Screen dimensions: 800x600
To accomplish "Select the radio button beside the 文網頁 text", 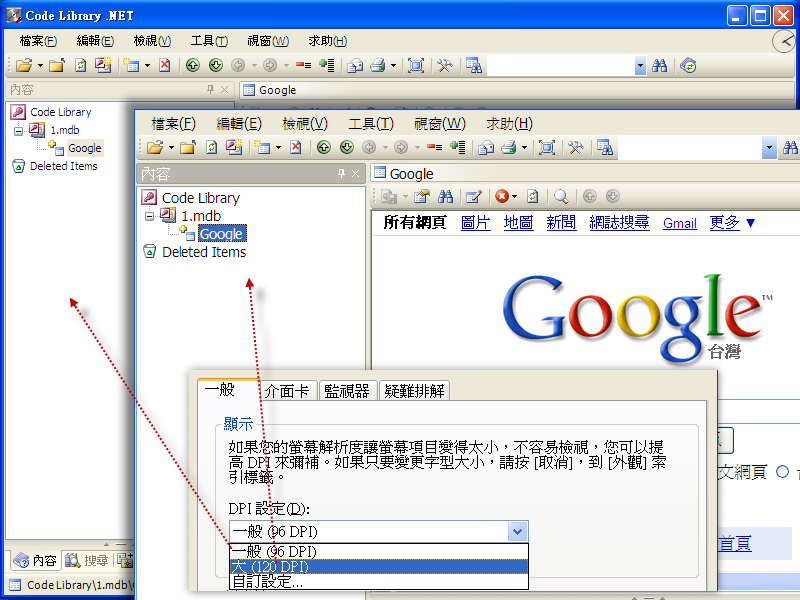I will coord(782,471).
